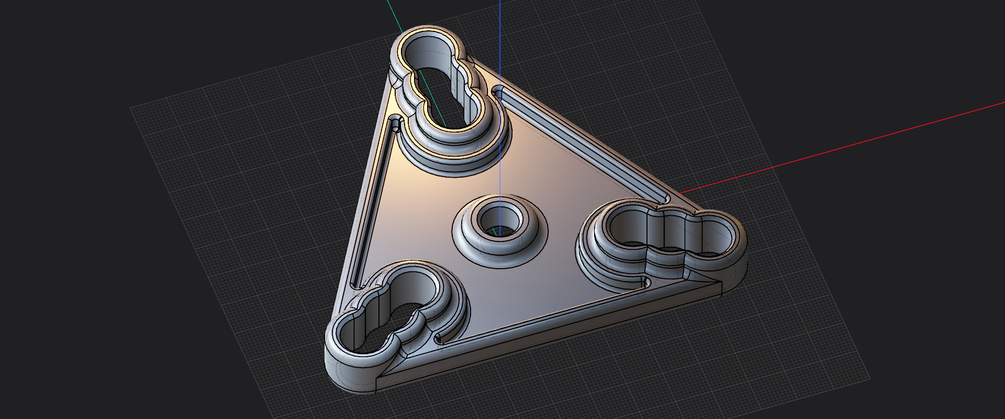
Task: Click the red X axis line
Action: coord(841,146)
